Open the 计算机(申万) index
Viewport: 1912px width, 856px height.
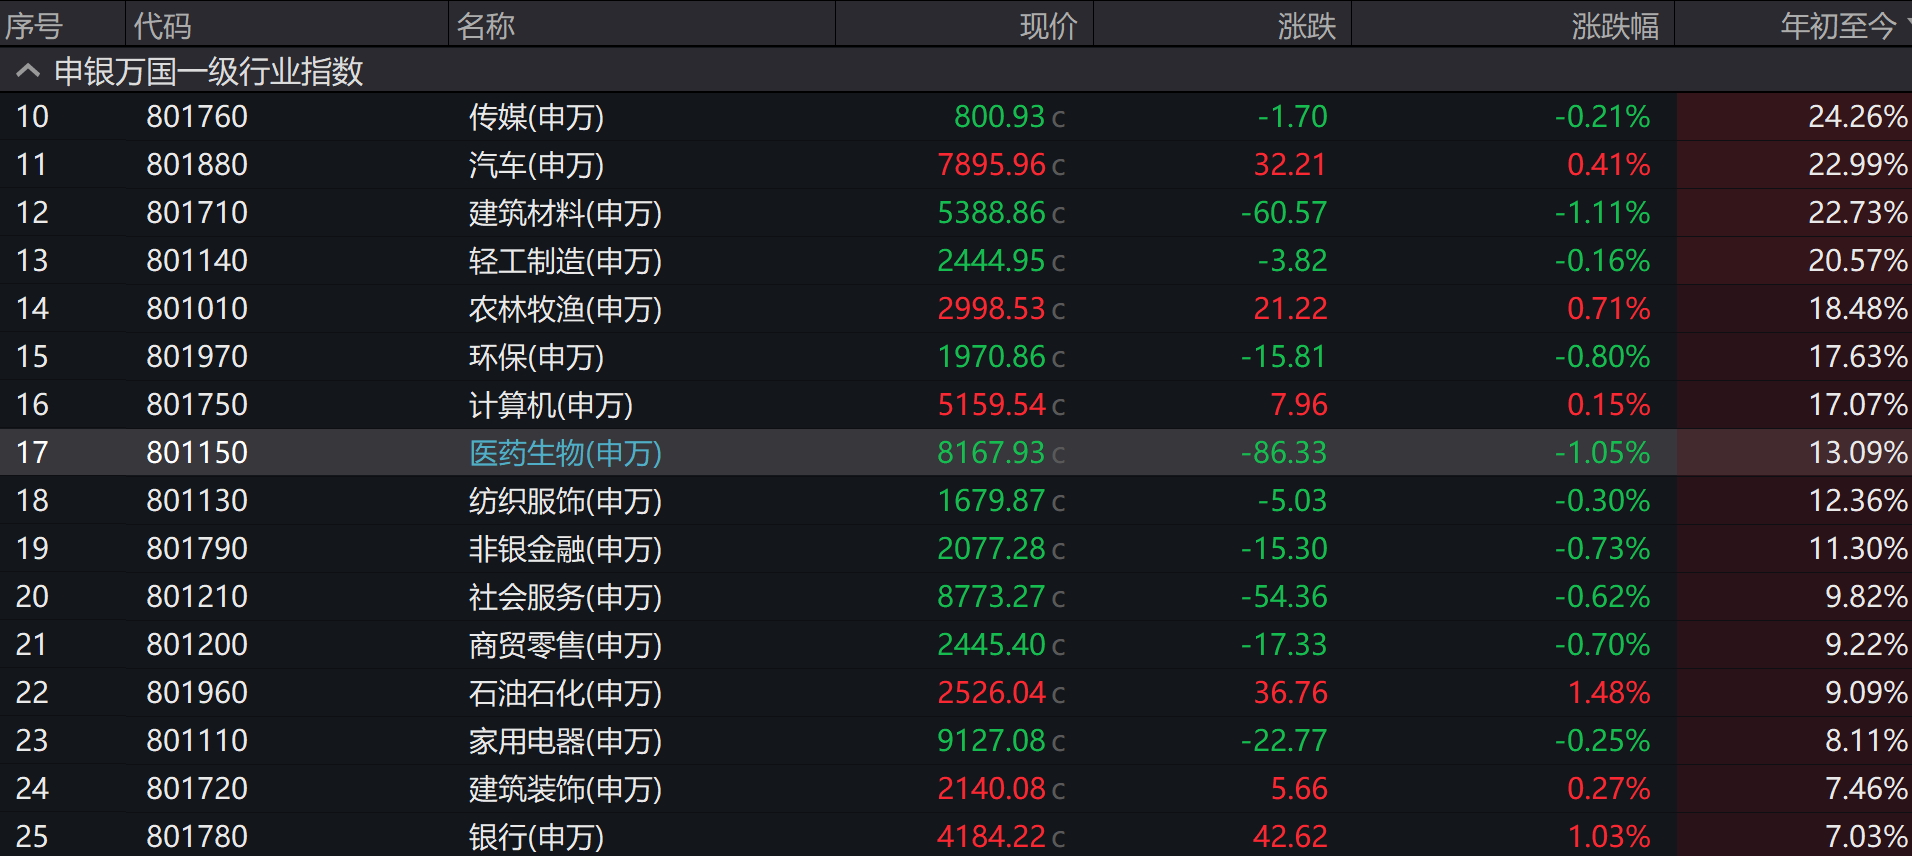point(551,405)
